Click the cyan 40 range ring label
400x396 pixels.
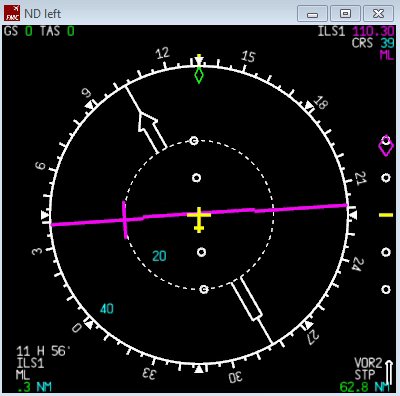(107, 309)
